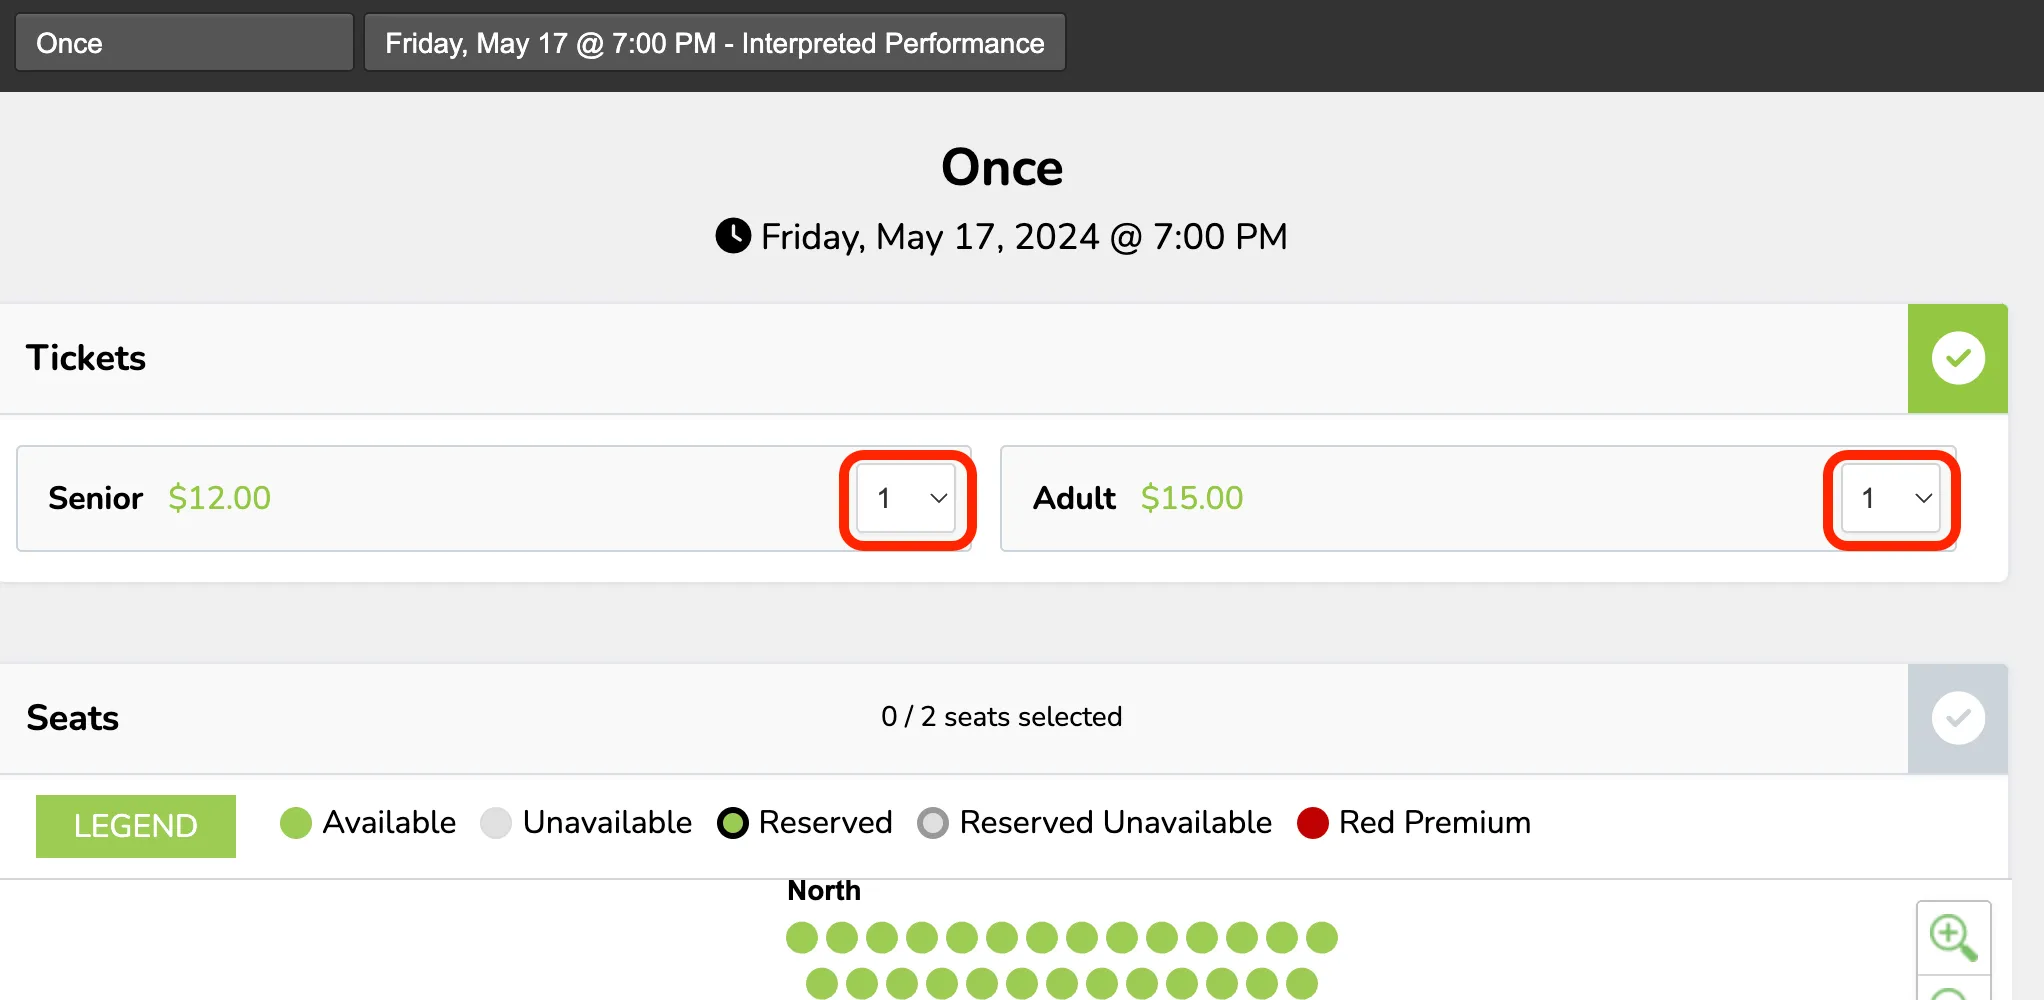Click the Senior $12.00 ticket label

tap(159, 498)
